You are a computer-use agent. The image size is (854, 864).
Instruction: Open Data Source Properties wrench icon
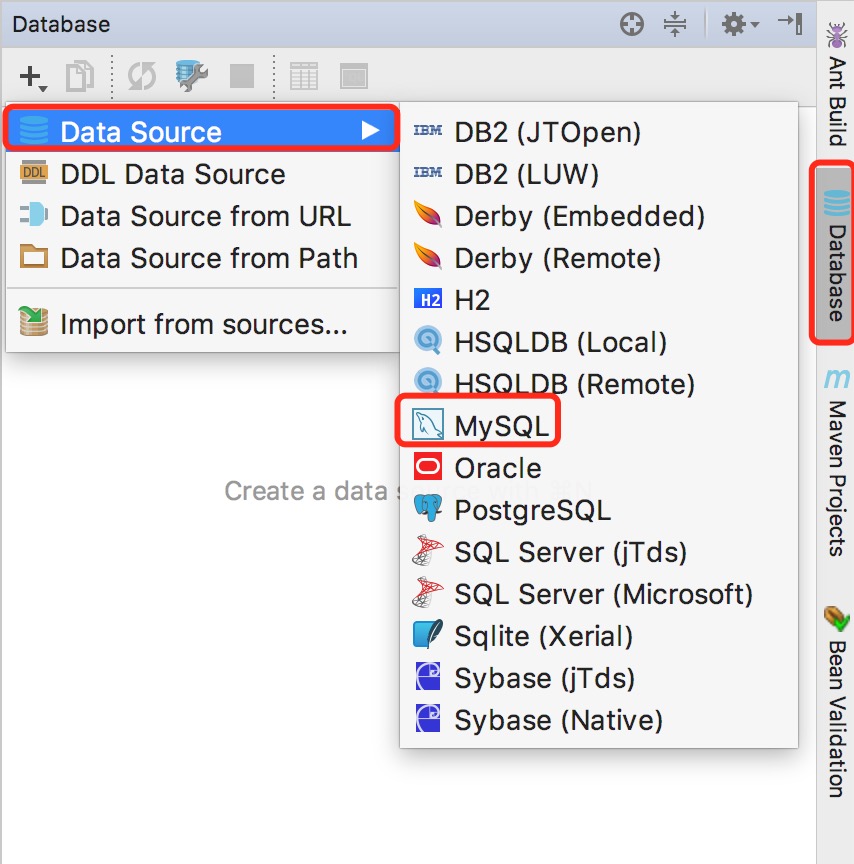(191, 76)
